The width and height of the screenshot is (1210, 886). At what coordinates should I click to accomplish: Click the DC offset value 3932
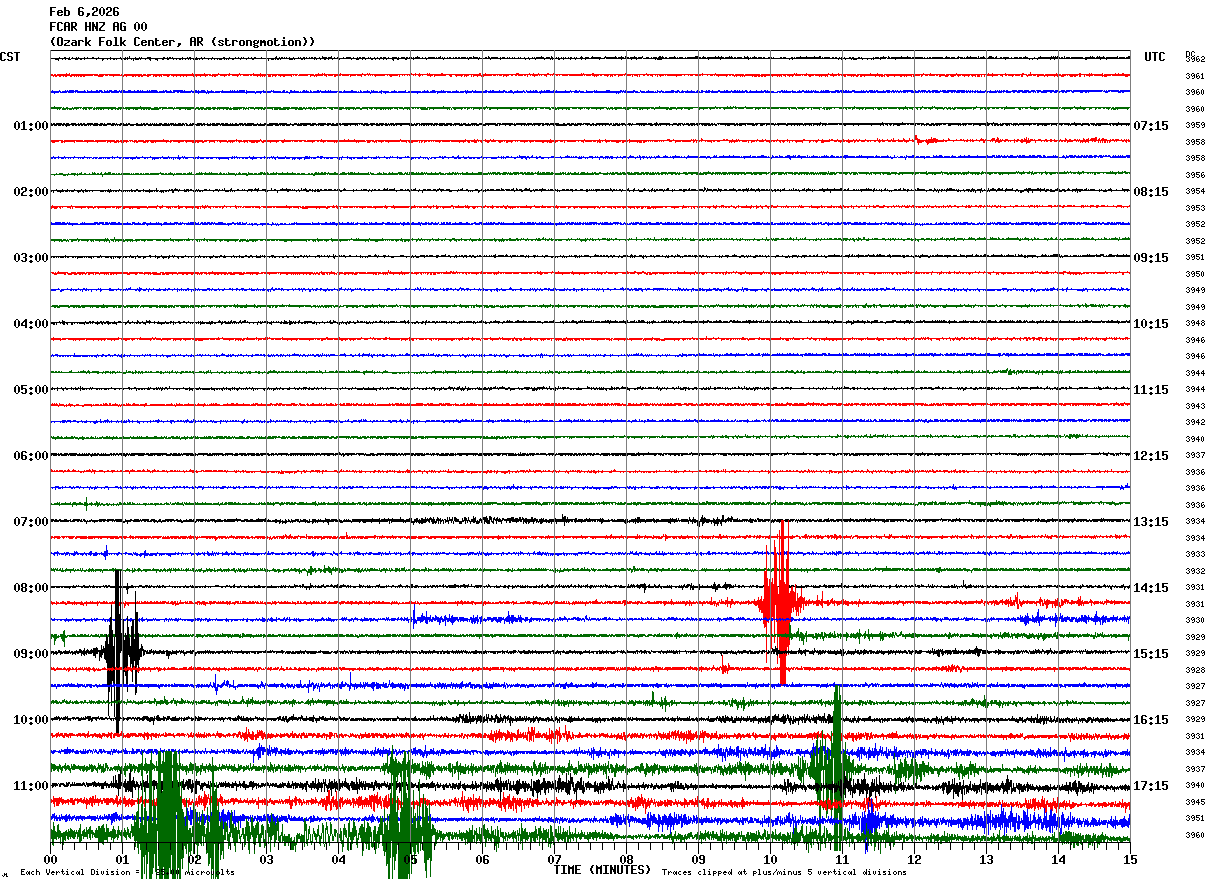coord(1195,571)
